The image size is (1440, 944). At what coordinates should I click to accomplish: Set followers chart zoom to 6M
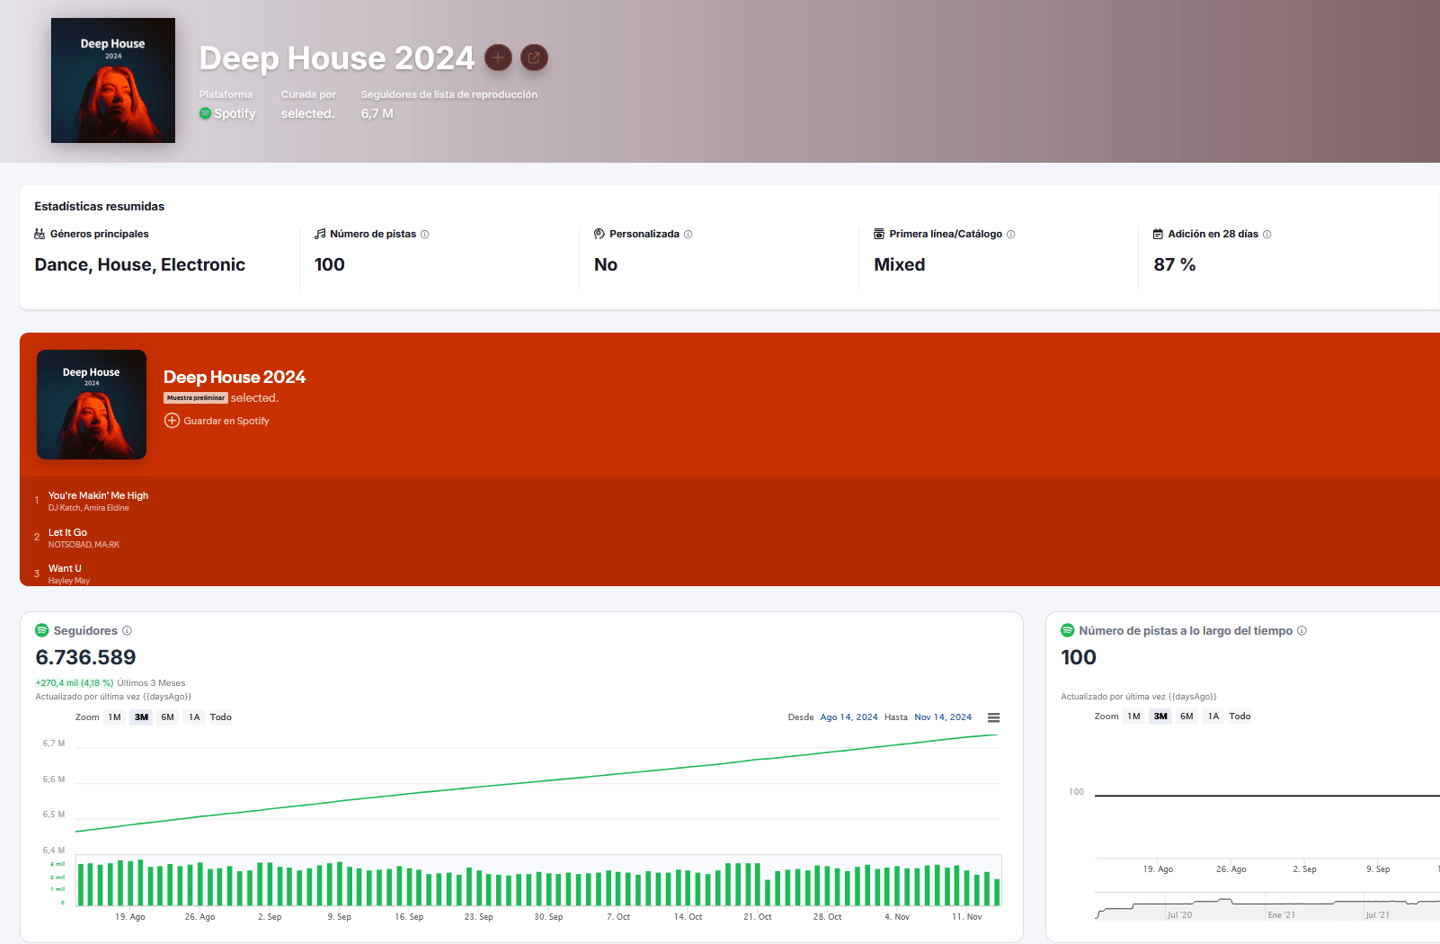pyautogui.click(x=168, y=717)
